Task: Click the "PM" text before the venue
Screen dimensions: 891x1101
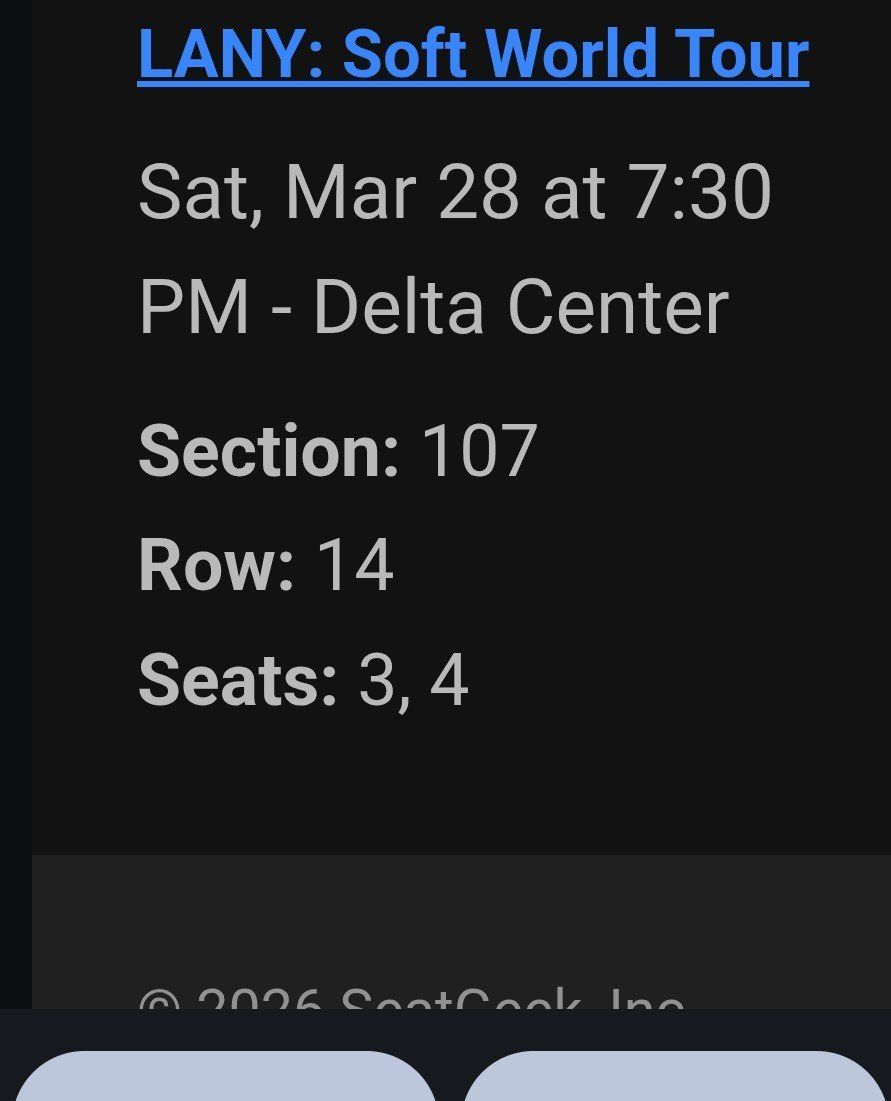Action: pos(193,308)
